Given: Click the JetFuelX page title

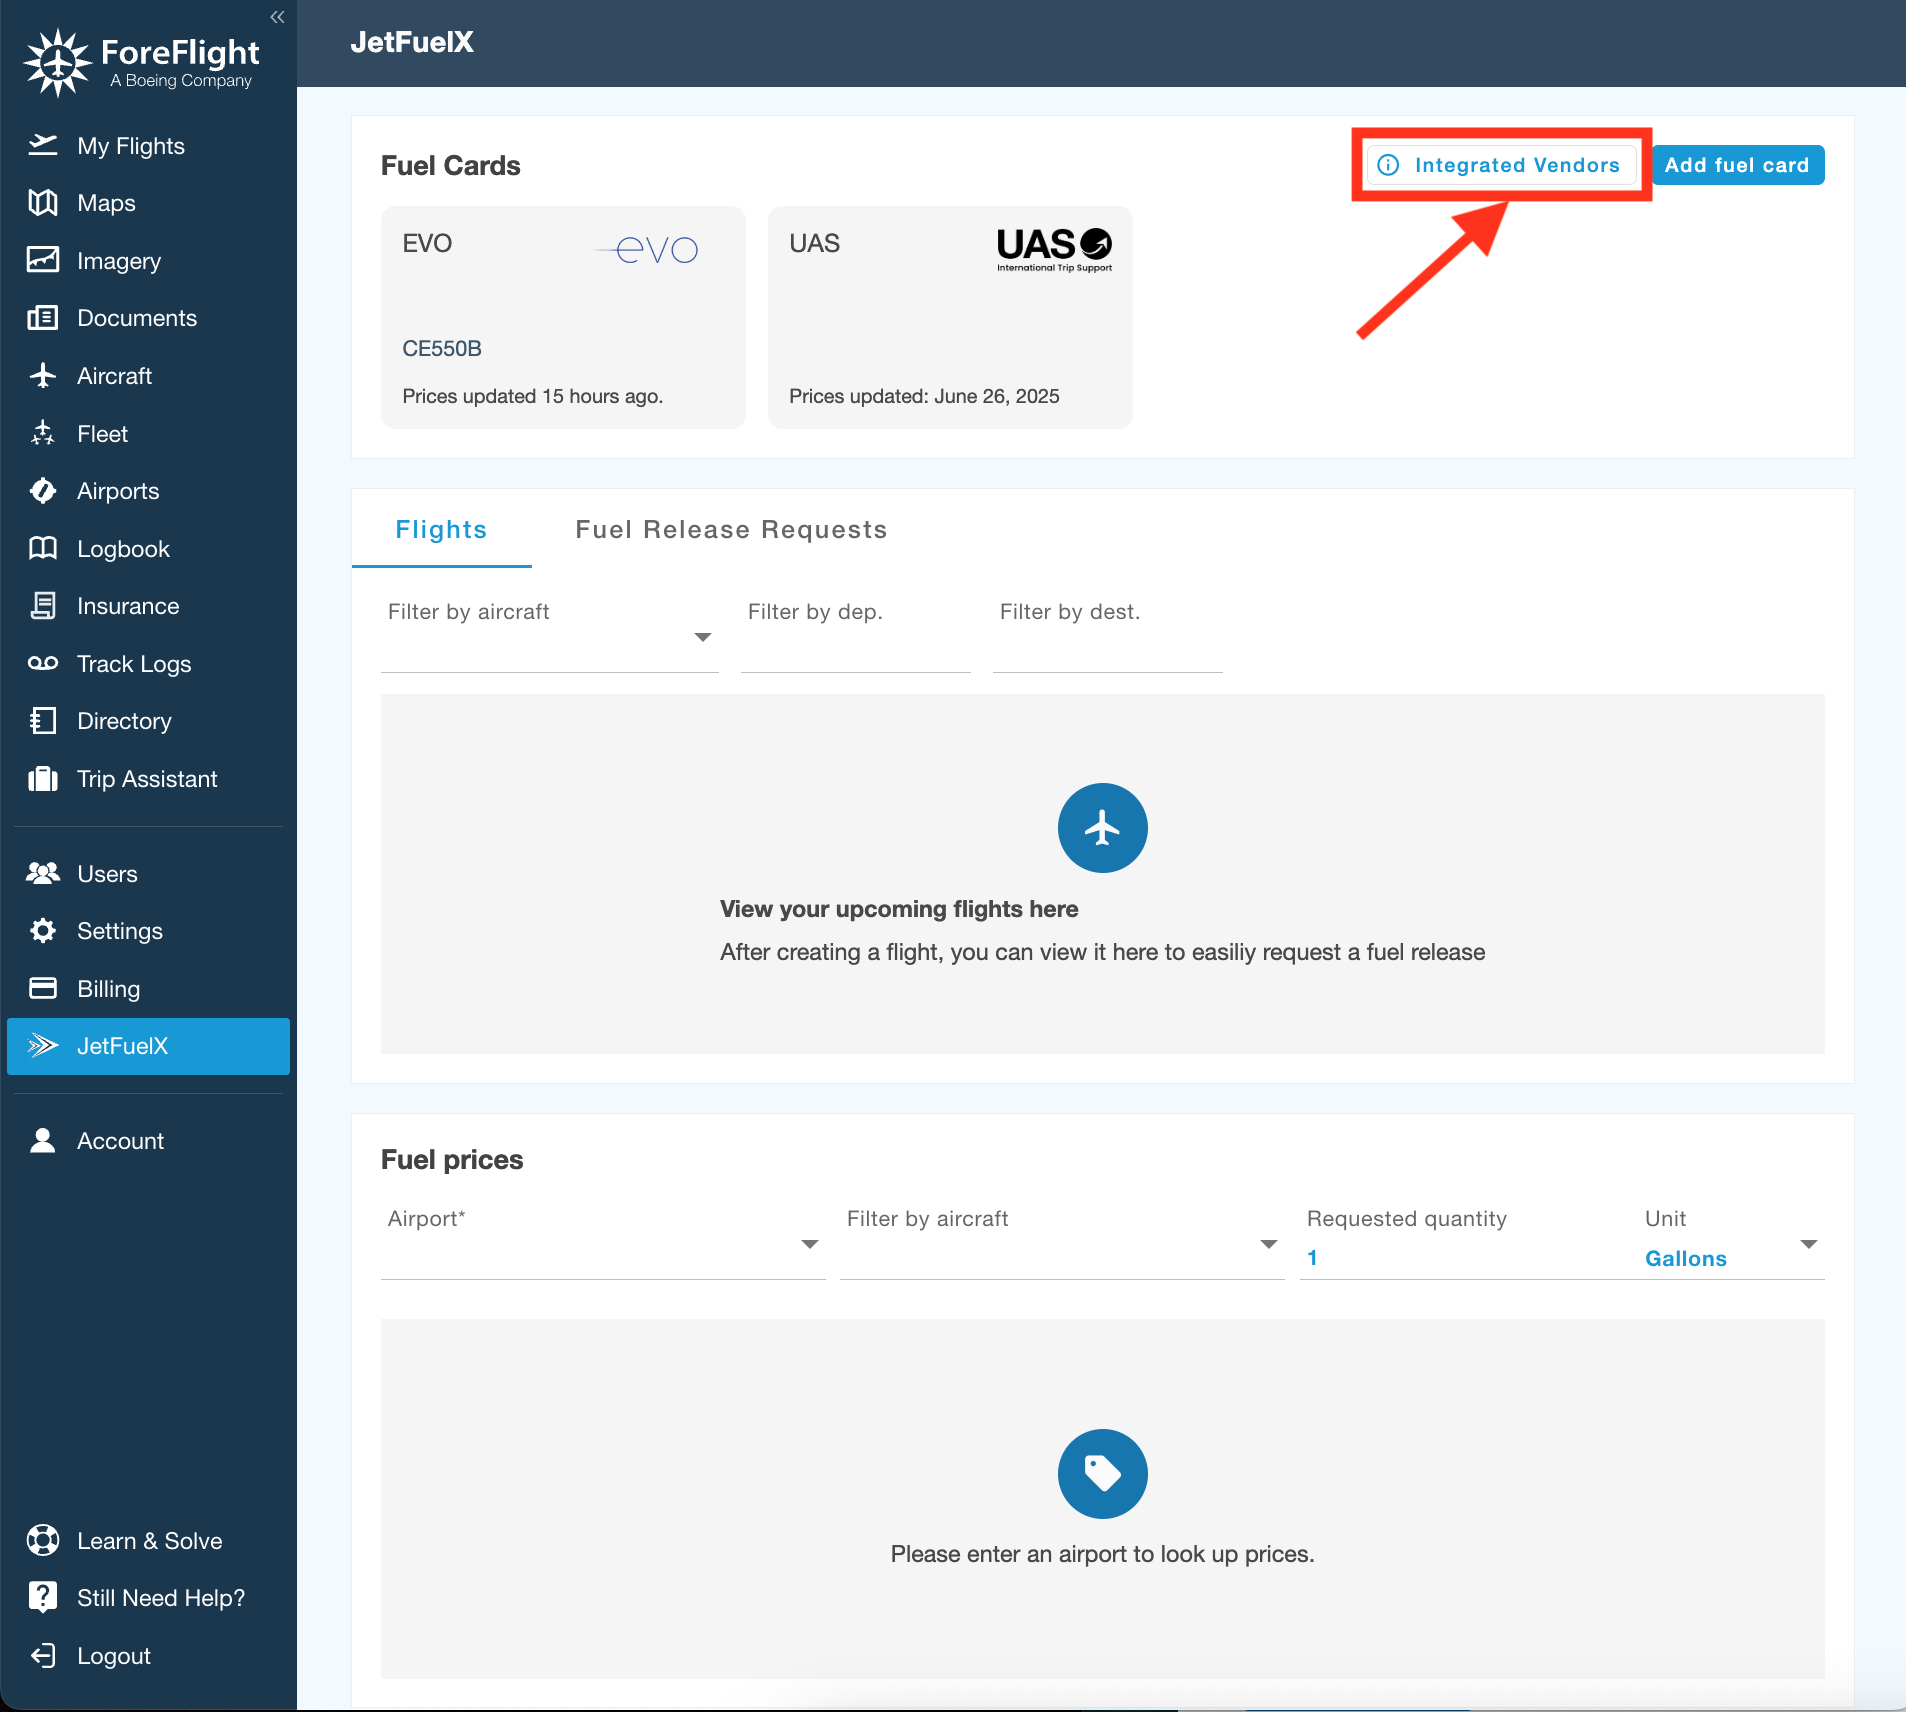Looking at the screenshot, I should click(412, 42).
